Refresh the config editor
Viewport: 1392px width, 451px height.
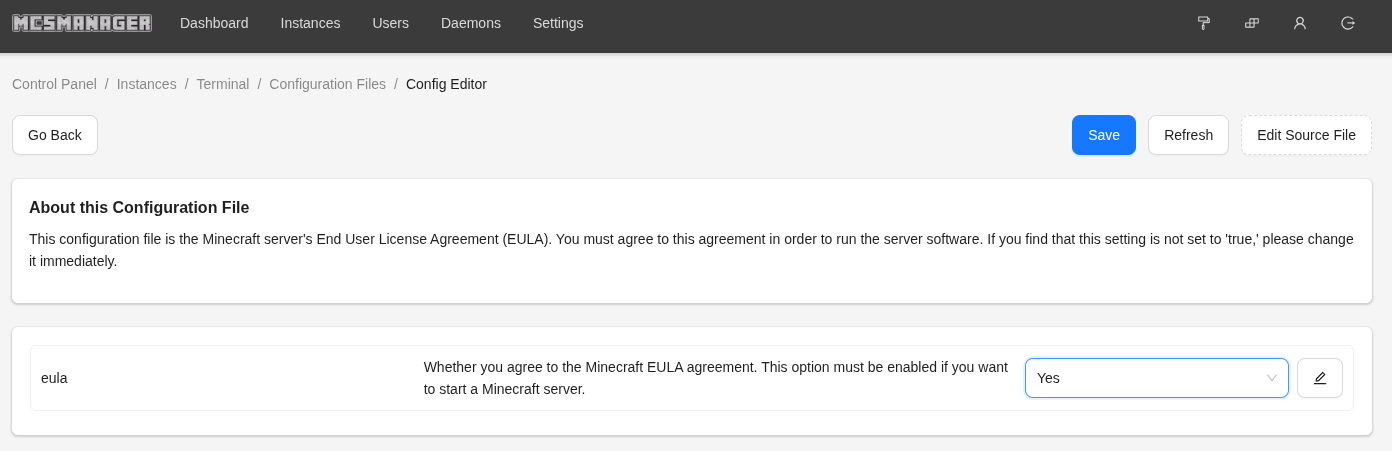(1188, 135)
